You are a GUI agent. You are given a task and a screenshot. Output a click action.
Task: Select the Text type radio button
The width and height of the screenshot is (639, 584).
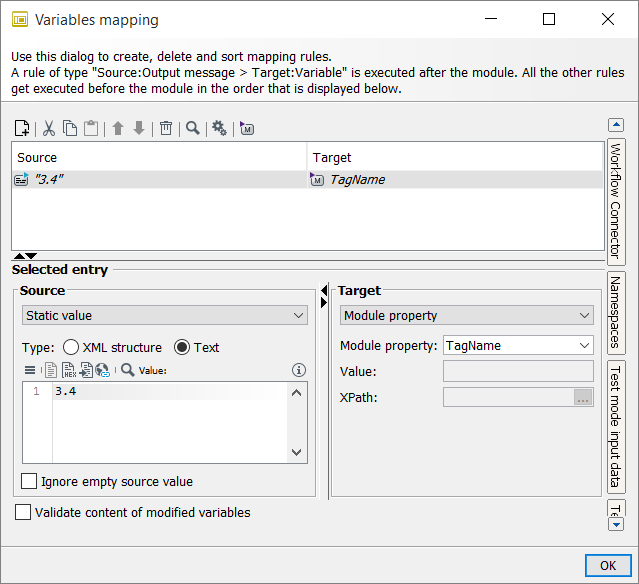[x=182, y=347]
